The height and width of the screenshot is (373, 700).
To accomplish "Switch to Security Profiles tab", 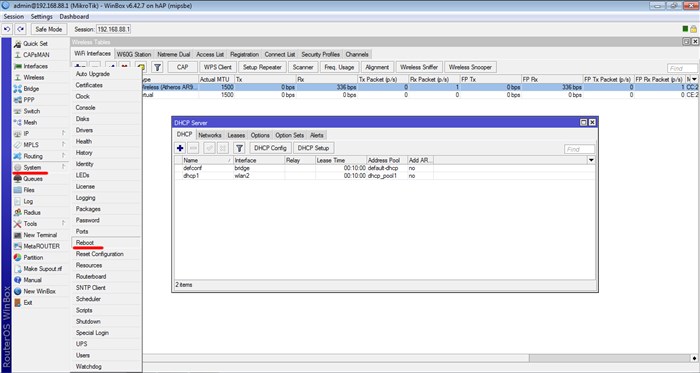I will (321, 54).
